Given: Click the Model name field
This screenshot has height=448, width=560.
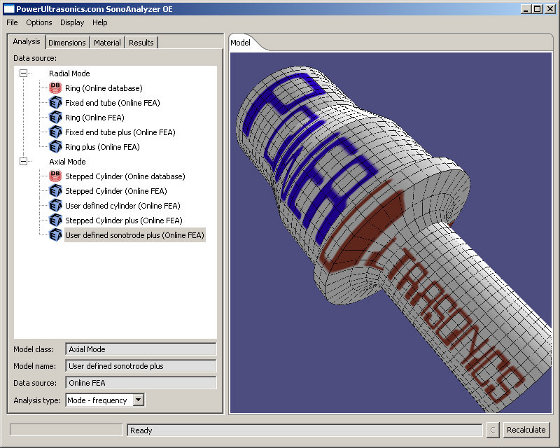Looking at the screenshot, I should (x=141, y=366).
